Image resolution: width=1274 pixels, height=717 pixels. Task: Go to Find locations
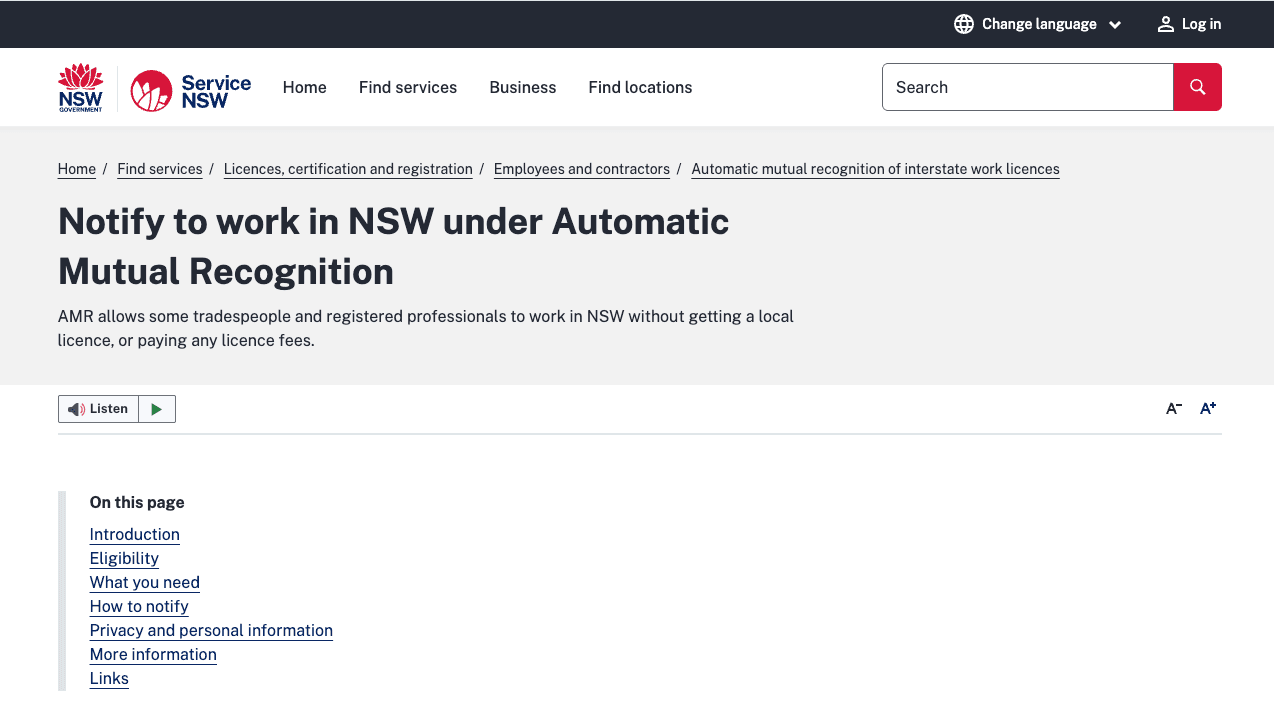(x=640, y=87)
